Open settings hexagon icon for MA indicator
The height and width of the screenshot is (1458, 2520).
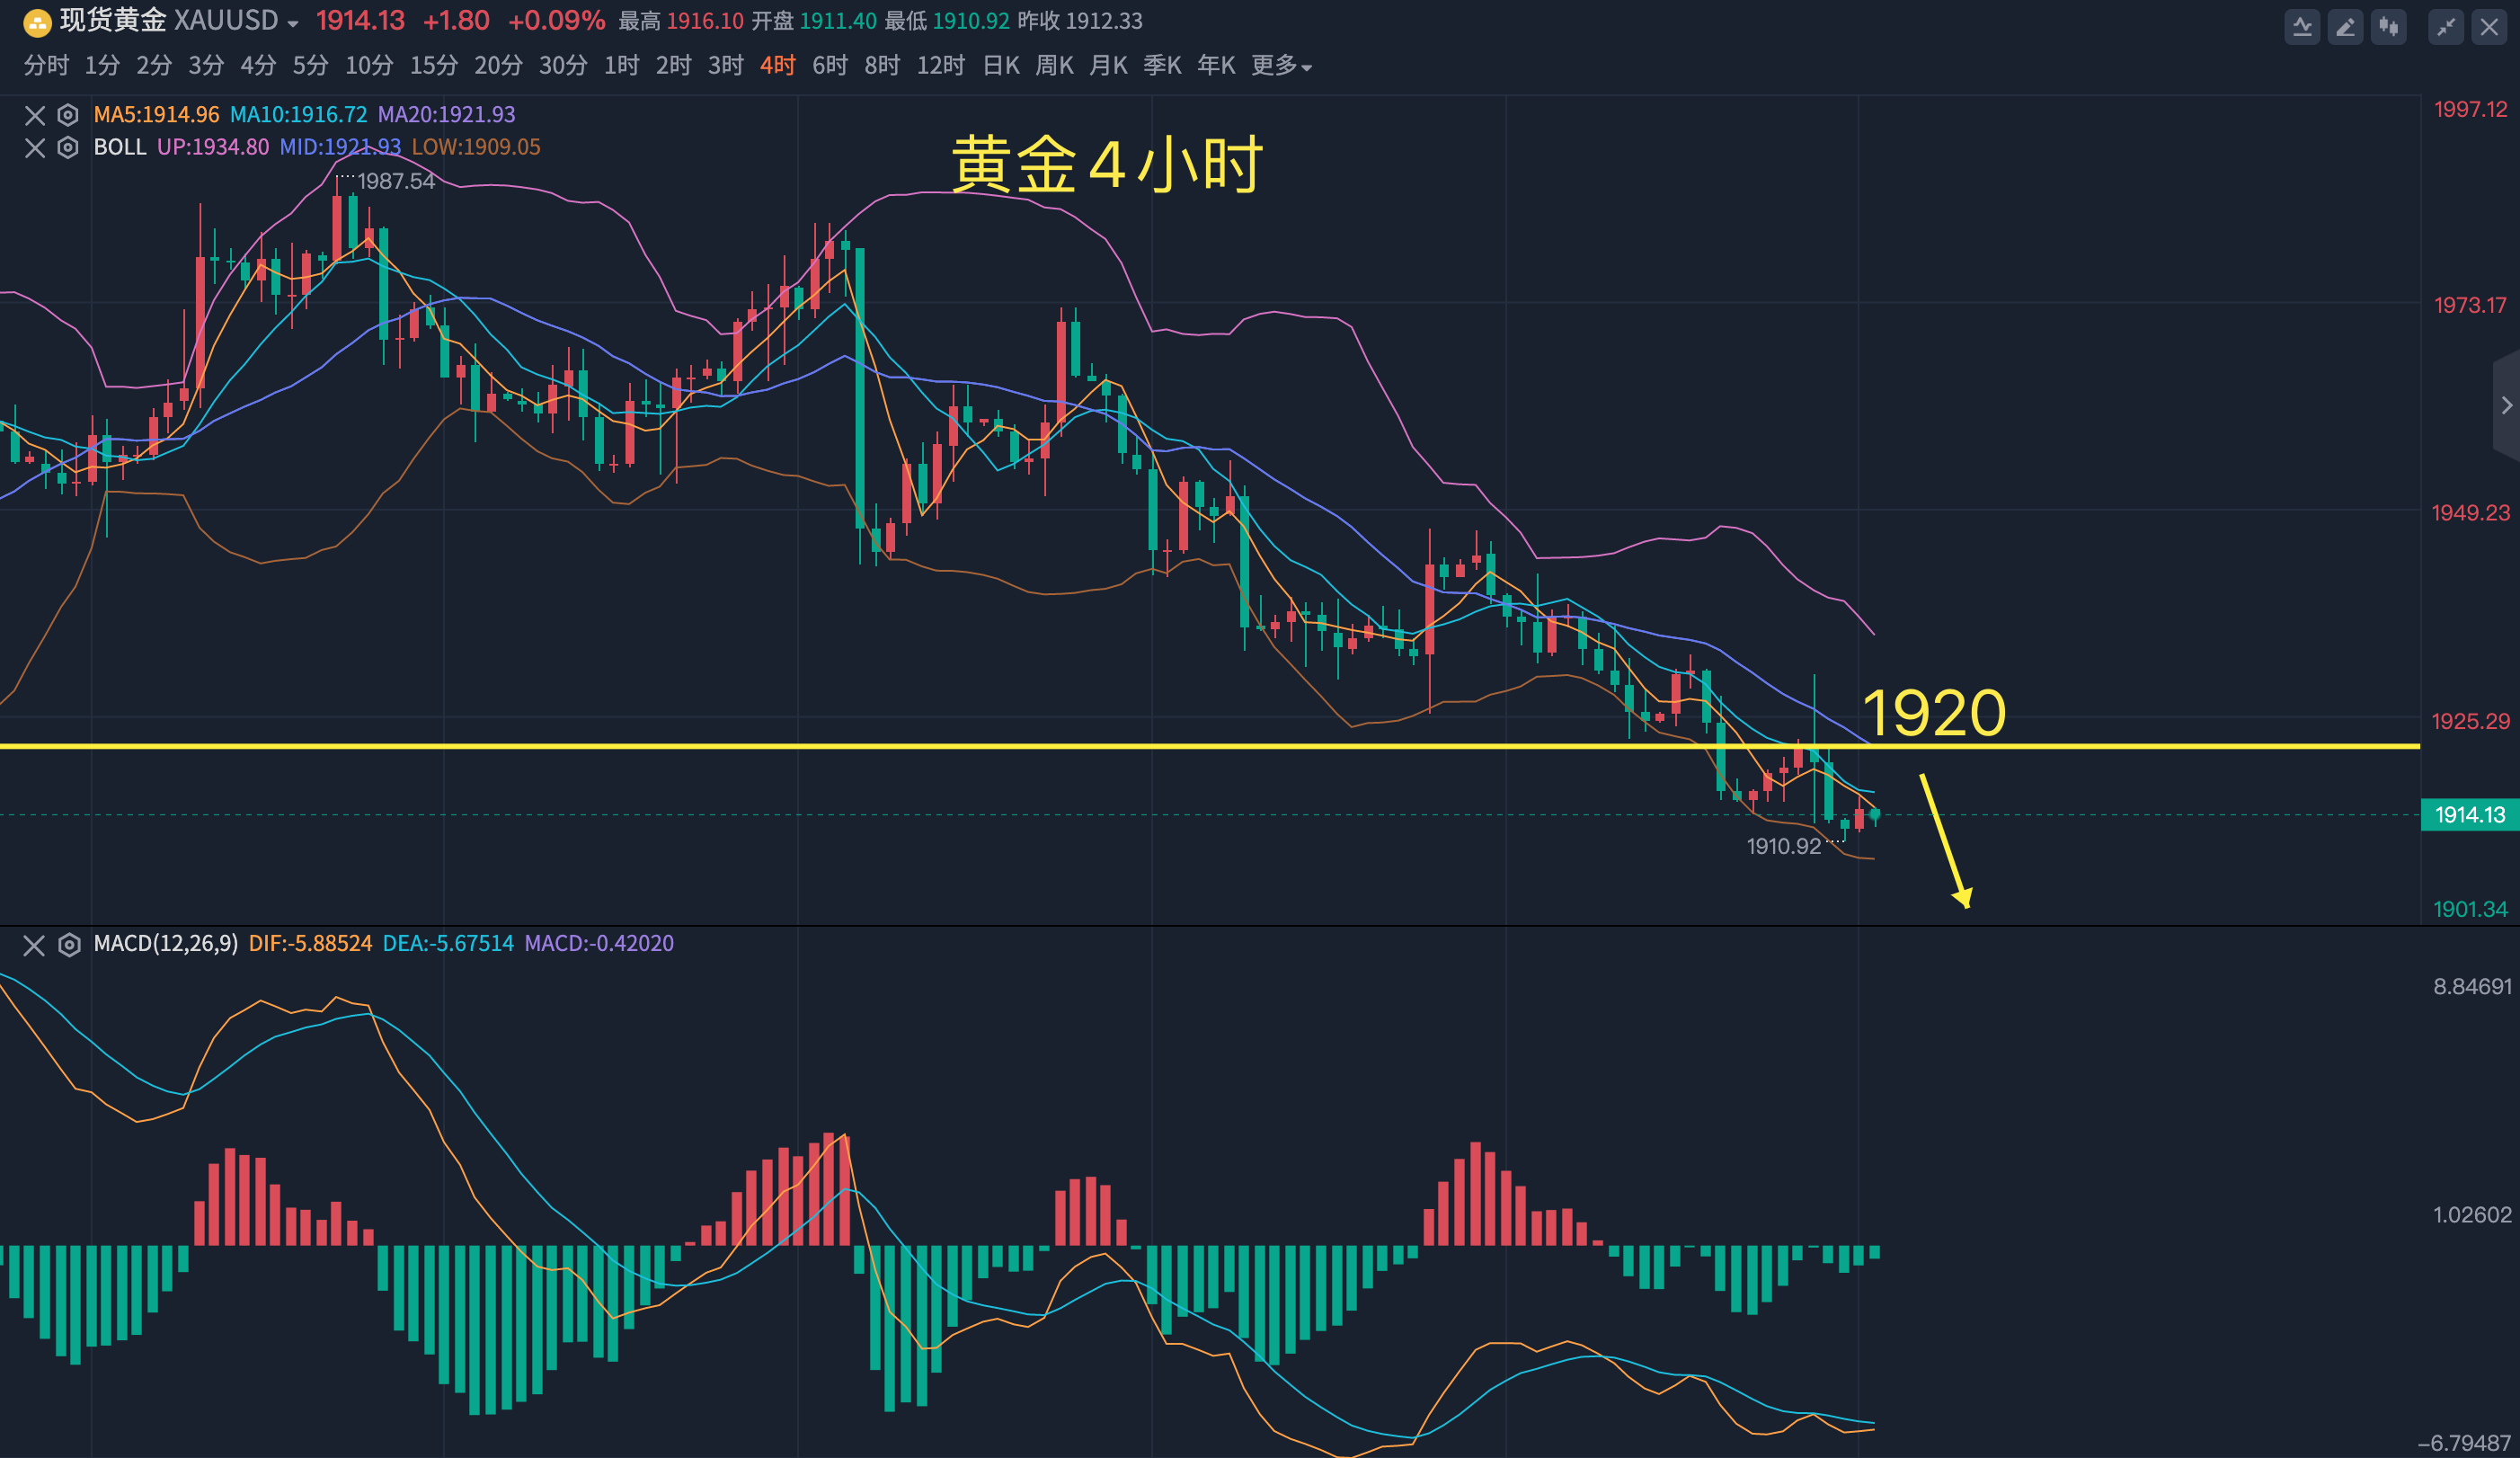coord(68,115)
